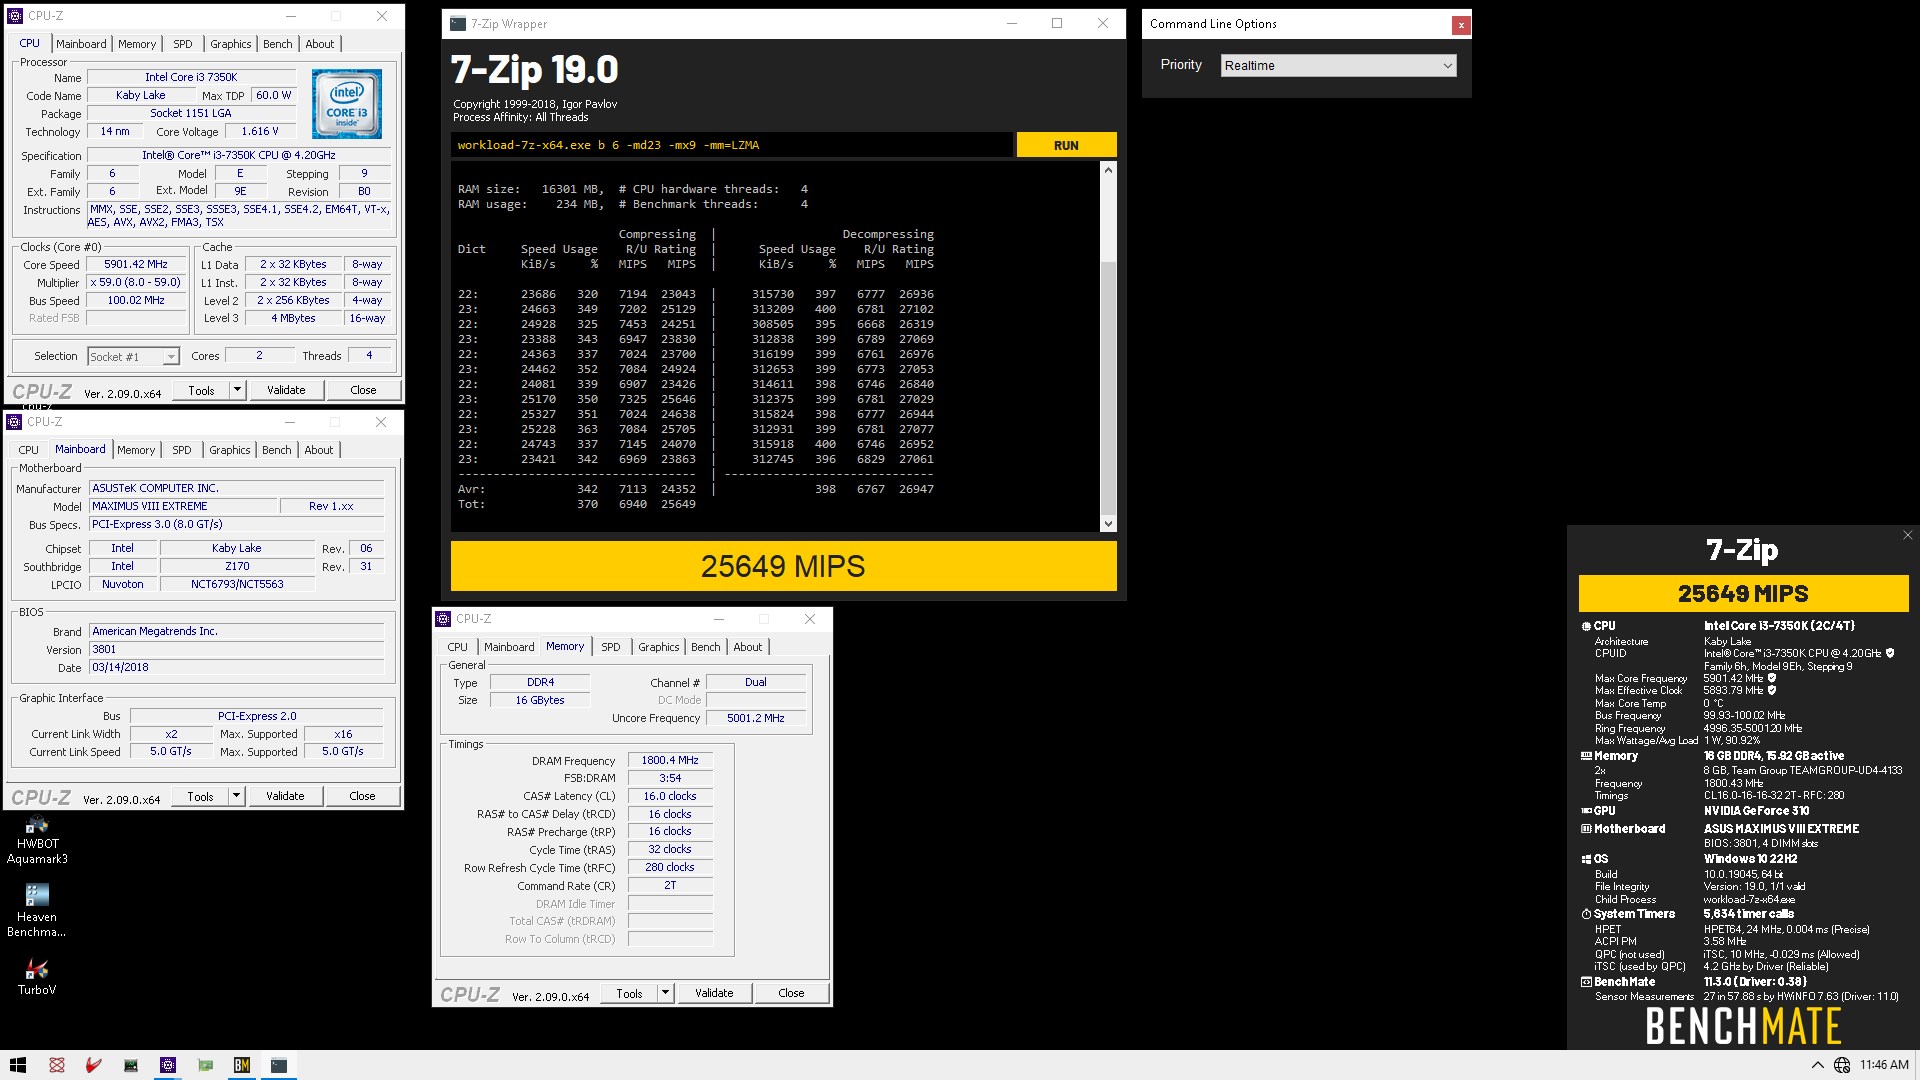Click Tools button in the top CPU-Z window
Screen dimensions: 1920x1080
click(201, 390)
